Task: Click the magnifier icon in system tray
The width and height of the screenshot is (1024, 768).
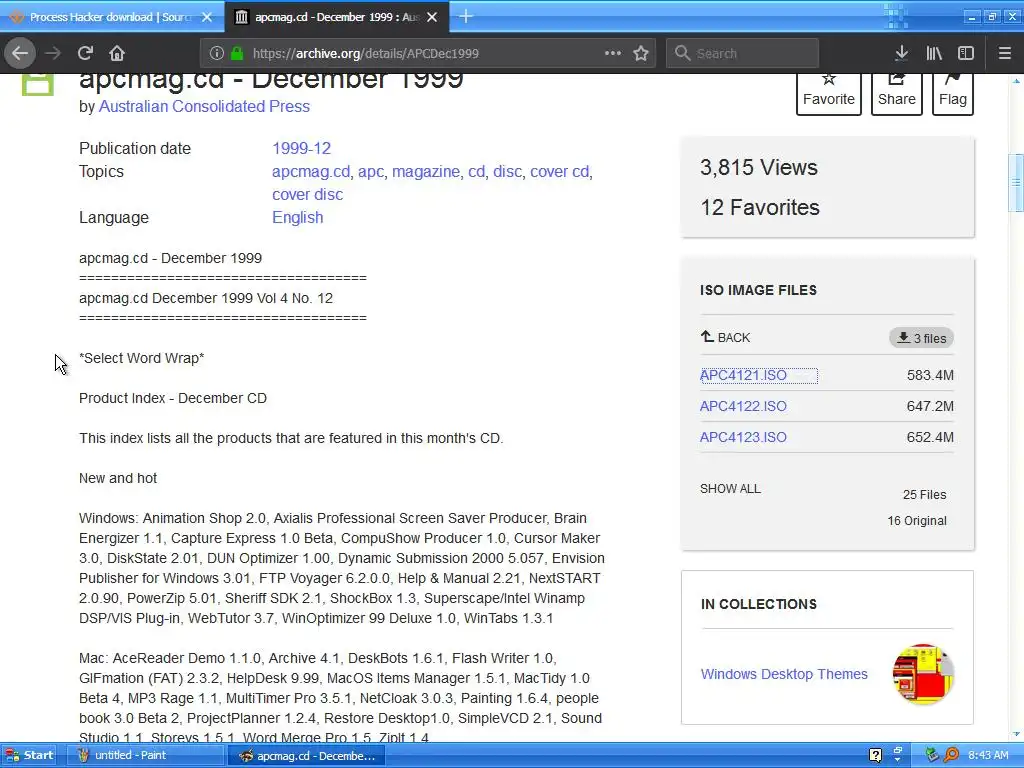Action: (952, 755)
